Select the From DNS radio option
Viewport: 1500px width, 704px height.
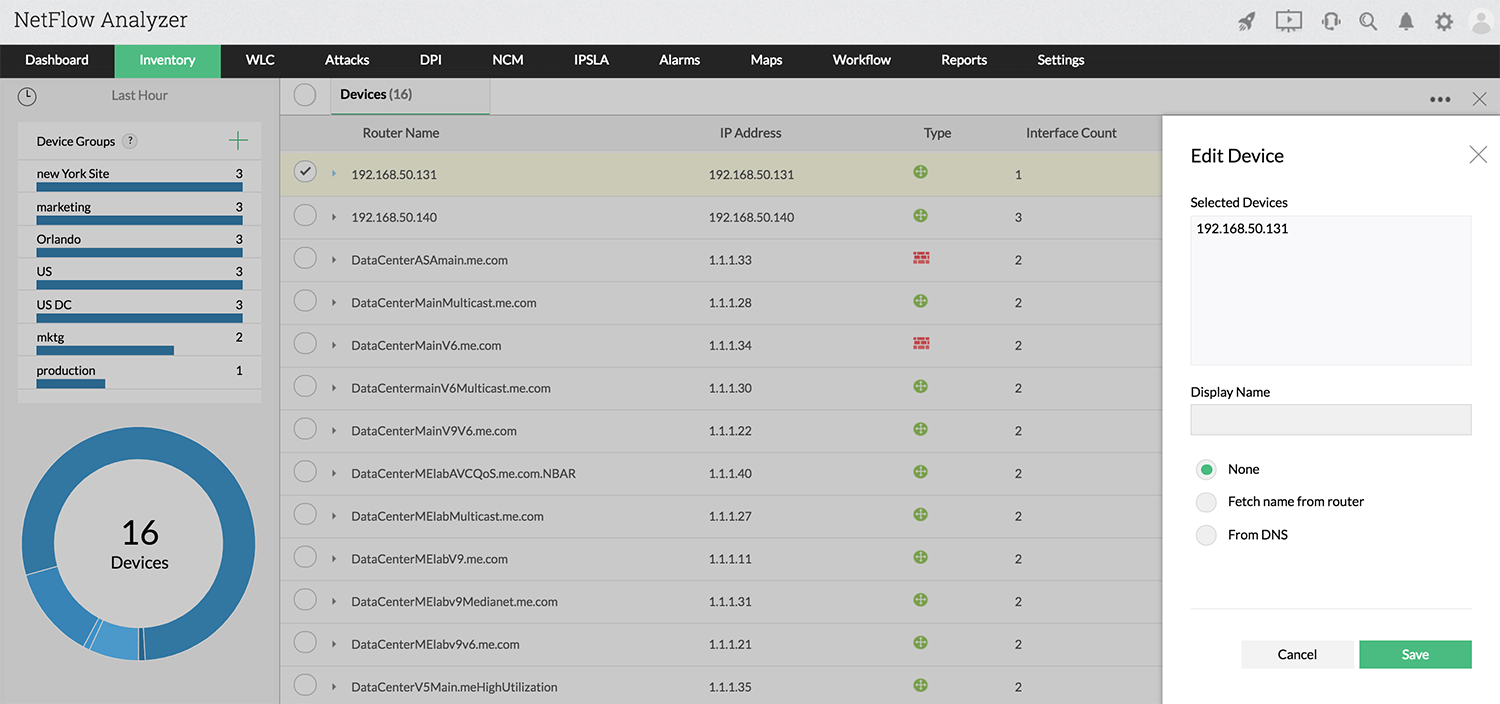coord(1207,535)
